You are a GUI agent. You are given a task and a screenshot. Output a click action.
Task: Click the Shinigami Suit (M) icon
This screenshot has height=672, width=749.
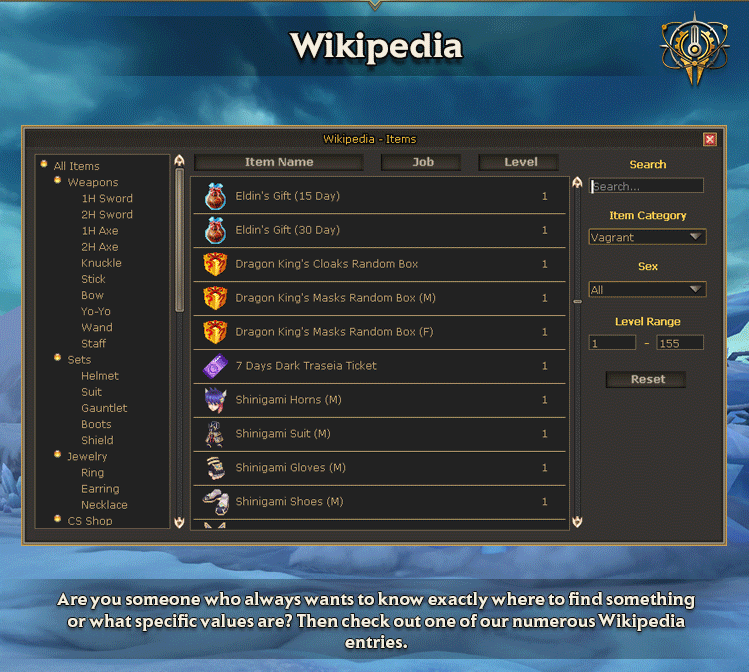pos(215,434)
